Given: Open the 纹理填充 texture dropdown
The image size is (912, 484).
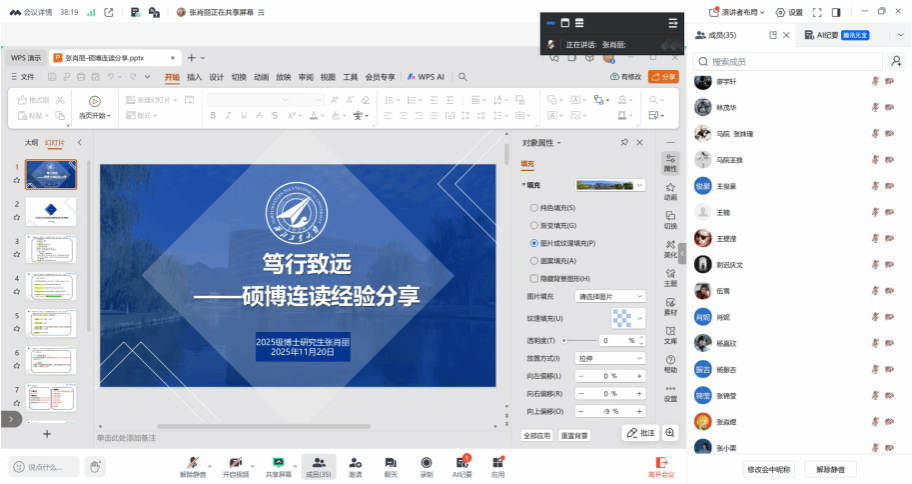Looking at the screenshot, I should coord(627,318).
